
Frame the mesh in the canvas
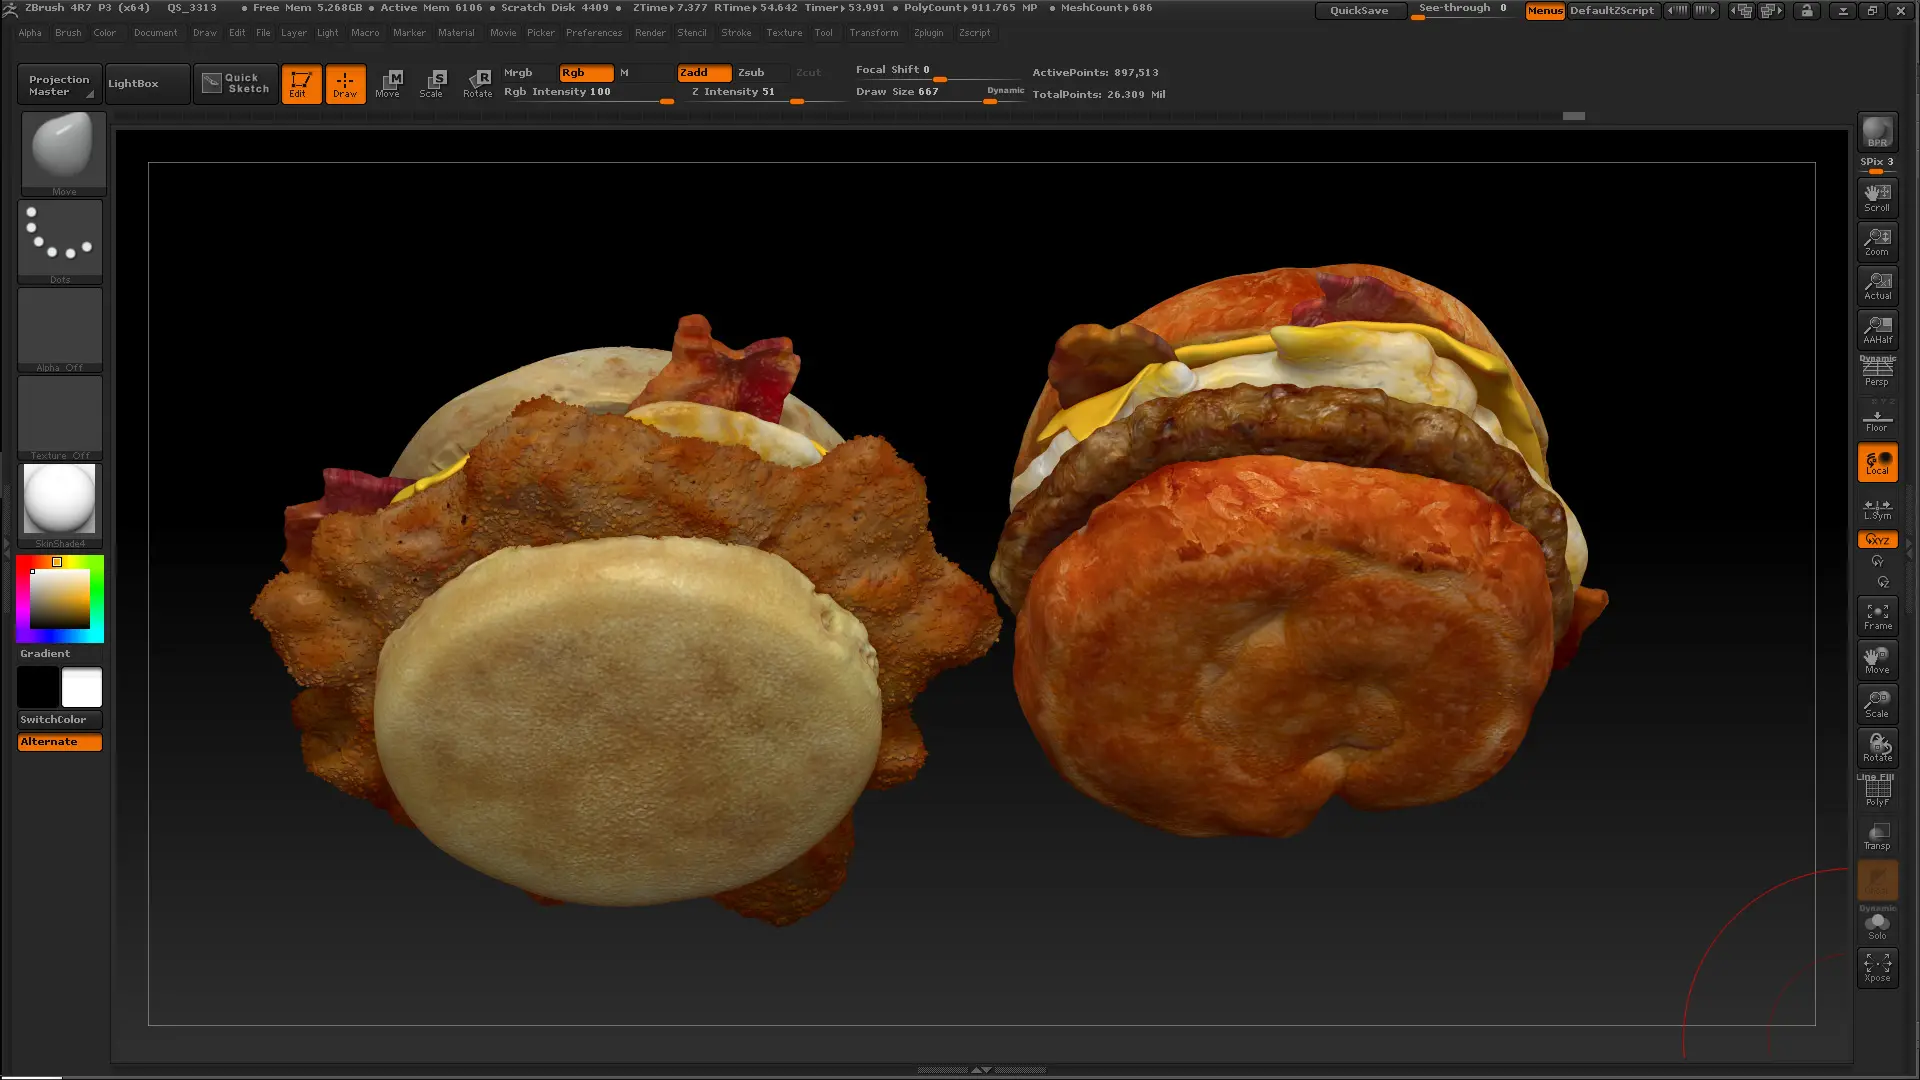click(1877, 616)
